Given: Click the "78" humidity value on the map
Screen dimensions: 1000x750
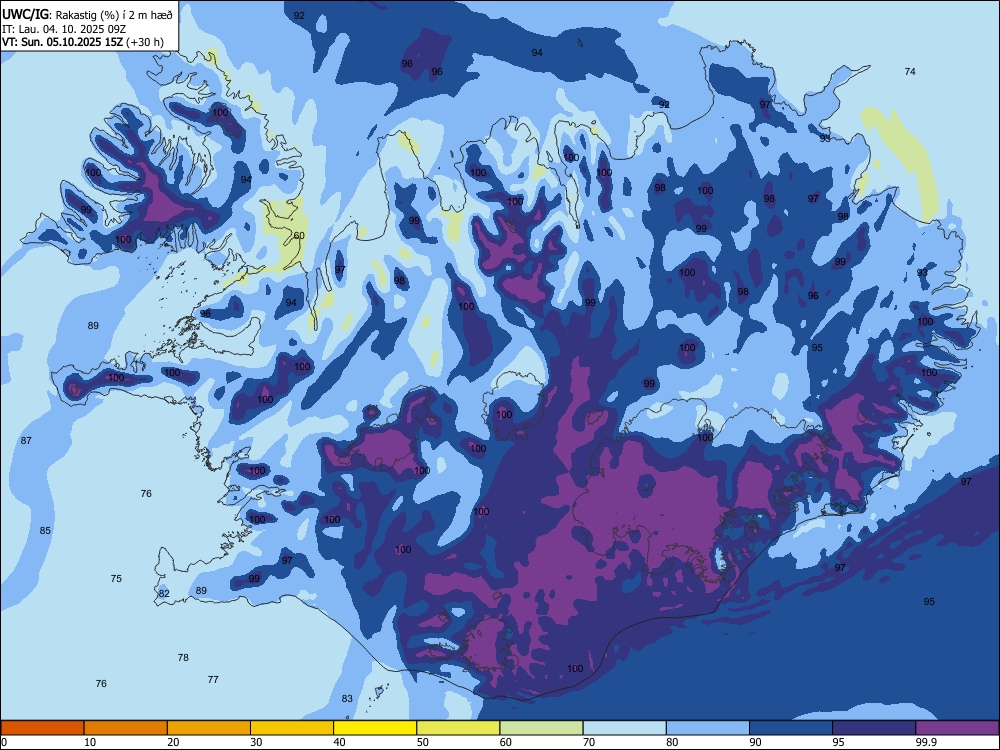Looking at the screenshot, I should point(183,658).
